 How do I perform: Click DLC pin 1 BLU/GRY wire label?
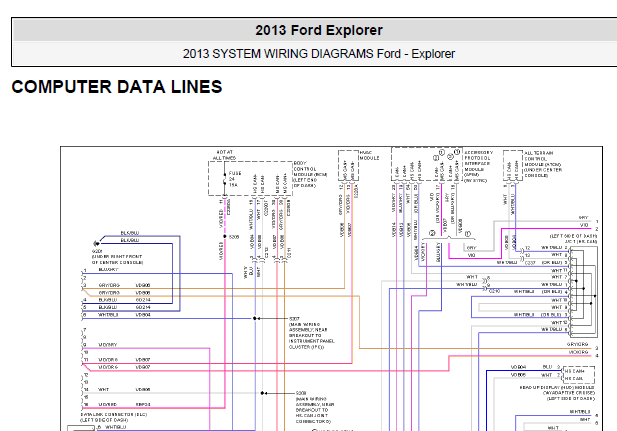[x=108, y=270]
